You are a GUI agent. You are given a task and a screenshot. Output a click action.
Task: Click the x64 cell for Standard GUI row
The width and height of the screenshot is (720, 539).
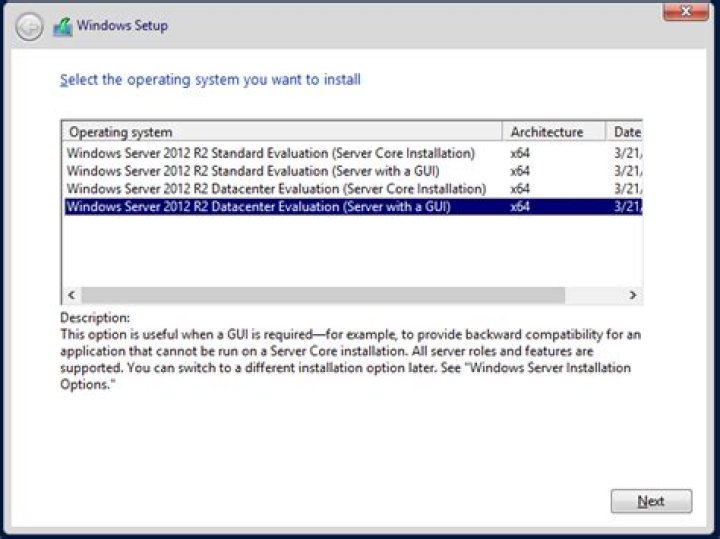(x=520, y=171)
